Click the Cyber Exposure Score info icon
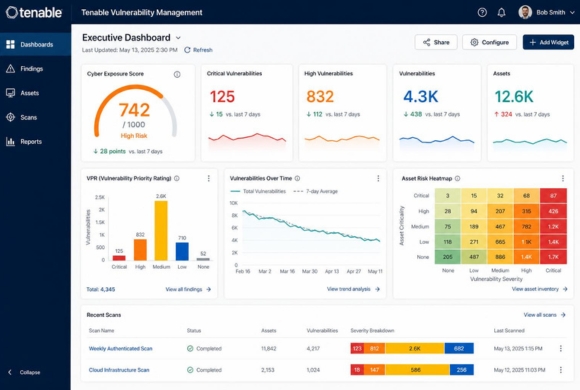This screenshot has height=390, width=580. (x=177, y=74)
